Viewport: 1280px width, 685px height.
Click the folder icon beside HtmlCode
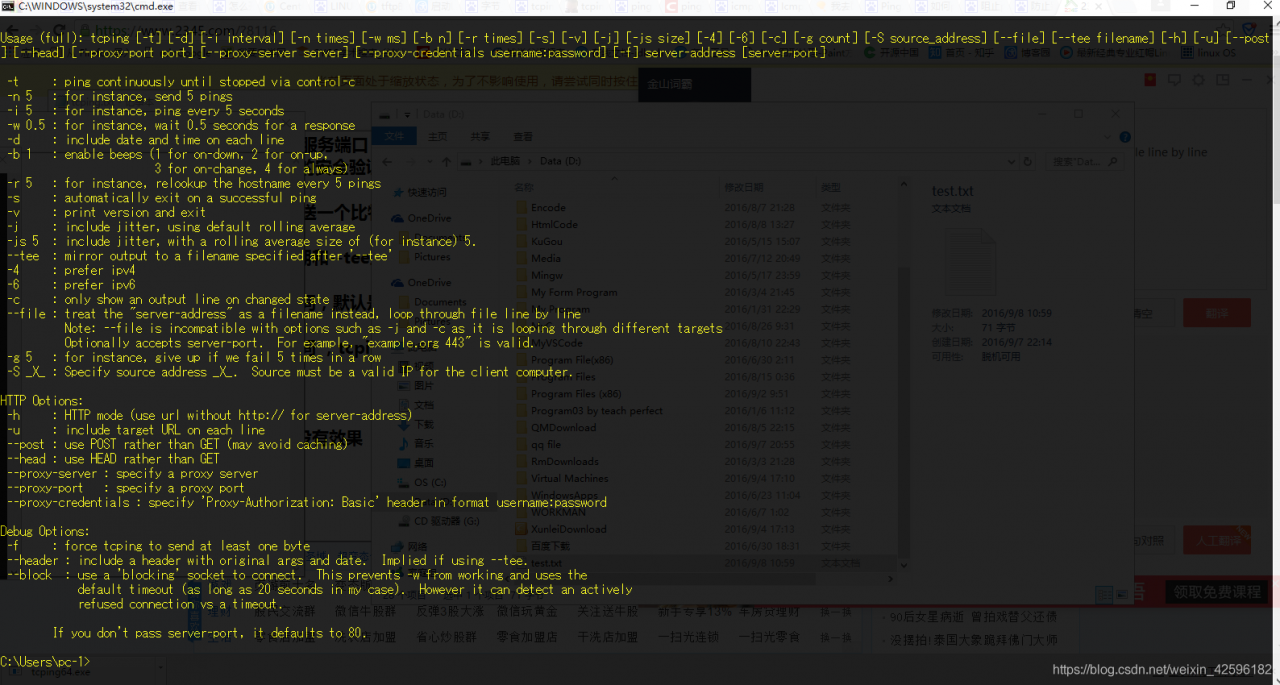tap(521, 224)
